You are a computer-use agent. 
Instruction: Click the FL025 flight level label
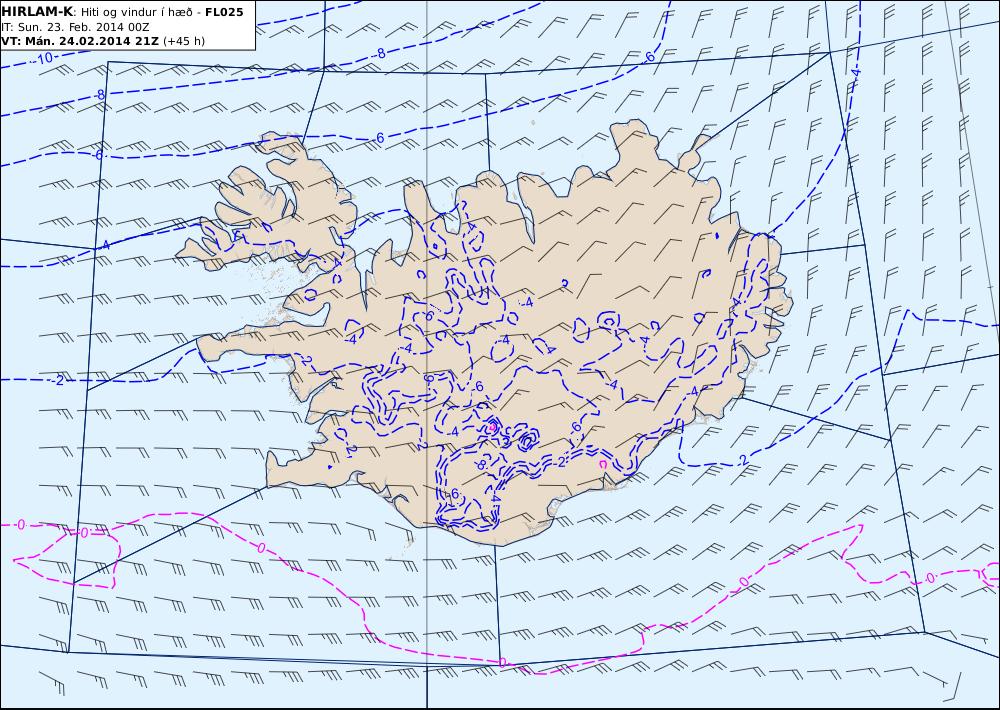click(224, 12)
